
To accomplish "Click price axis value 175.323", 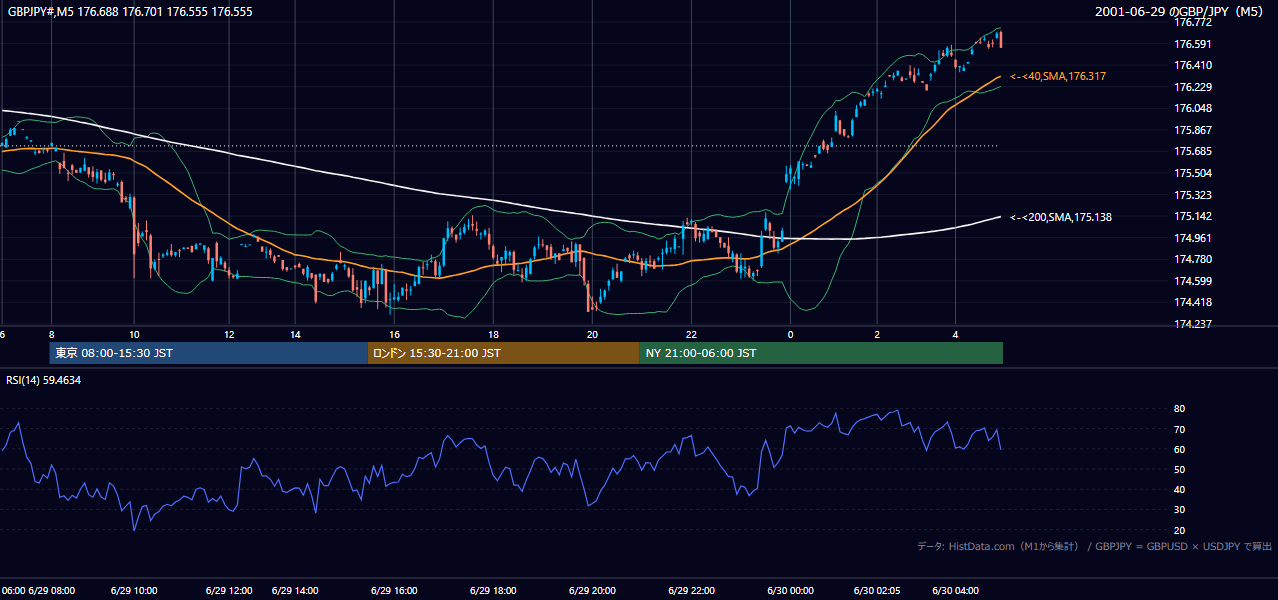I will pyautogui.click(x=1193, y=195).
